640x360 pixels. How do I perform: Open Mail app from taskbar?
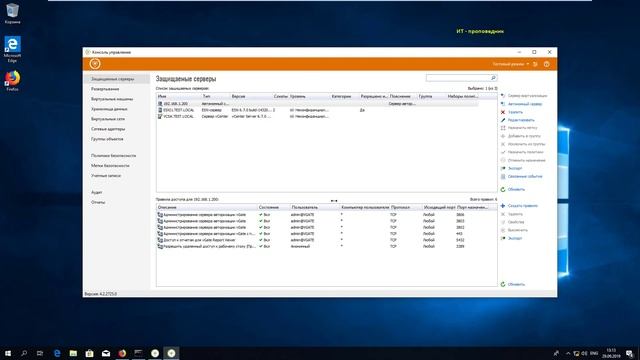(x=106, y=353)
